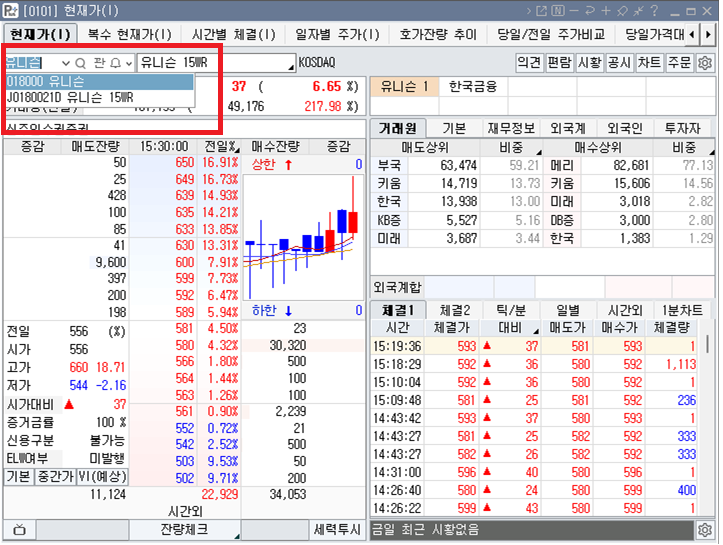Viewport: 723px width, 545px height.
Task: Click the 잔량체크 button
Action: [x=184, y=530]
